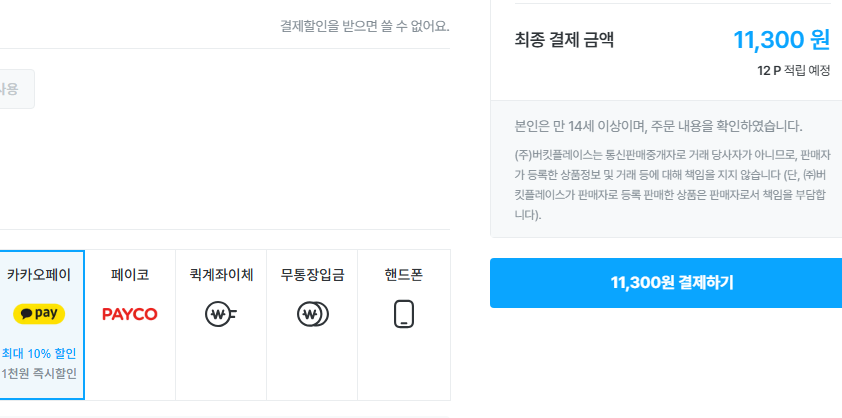
Task: Click the 결제할인을 받으면 쓸 수 없어요 notice
Action: (365, 26)
